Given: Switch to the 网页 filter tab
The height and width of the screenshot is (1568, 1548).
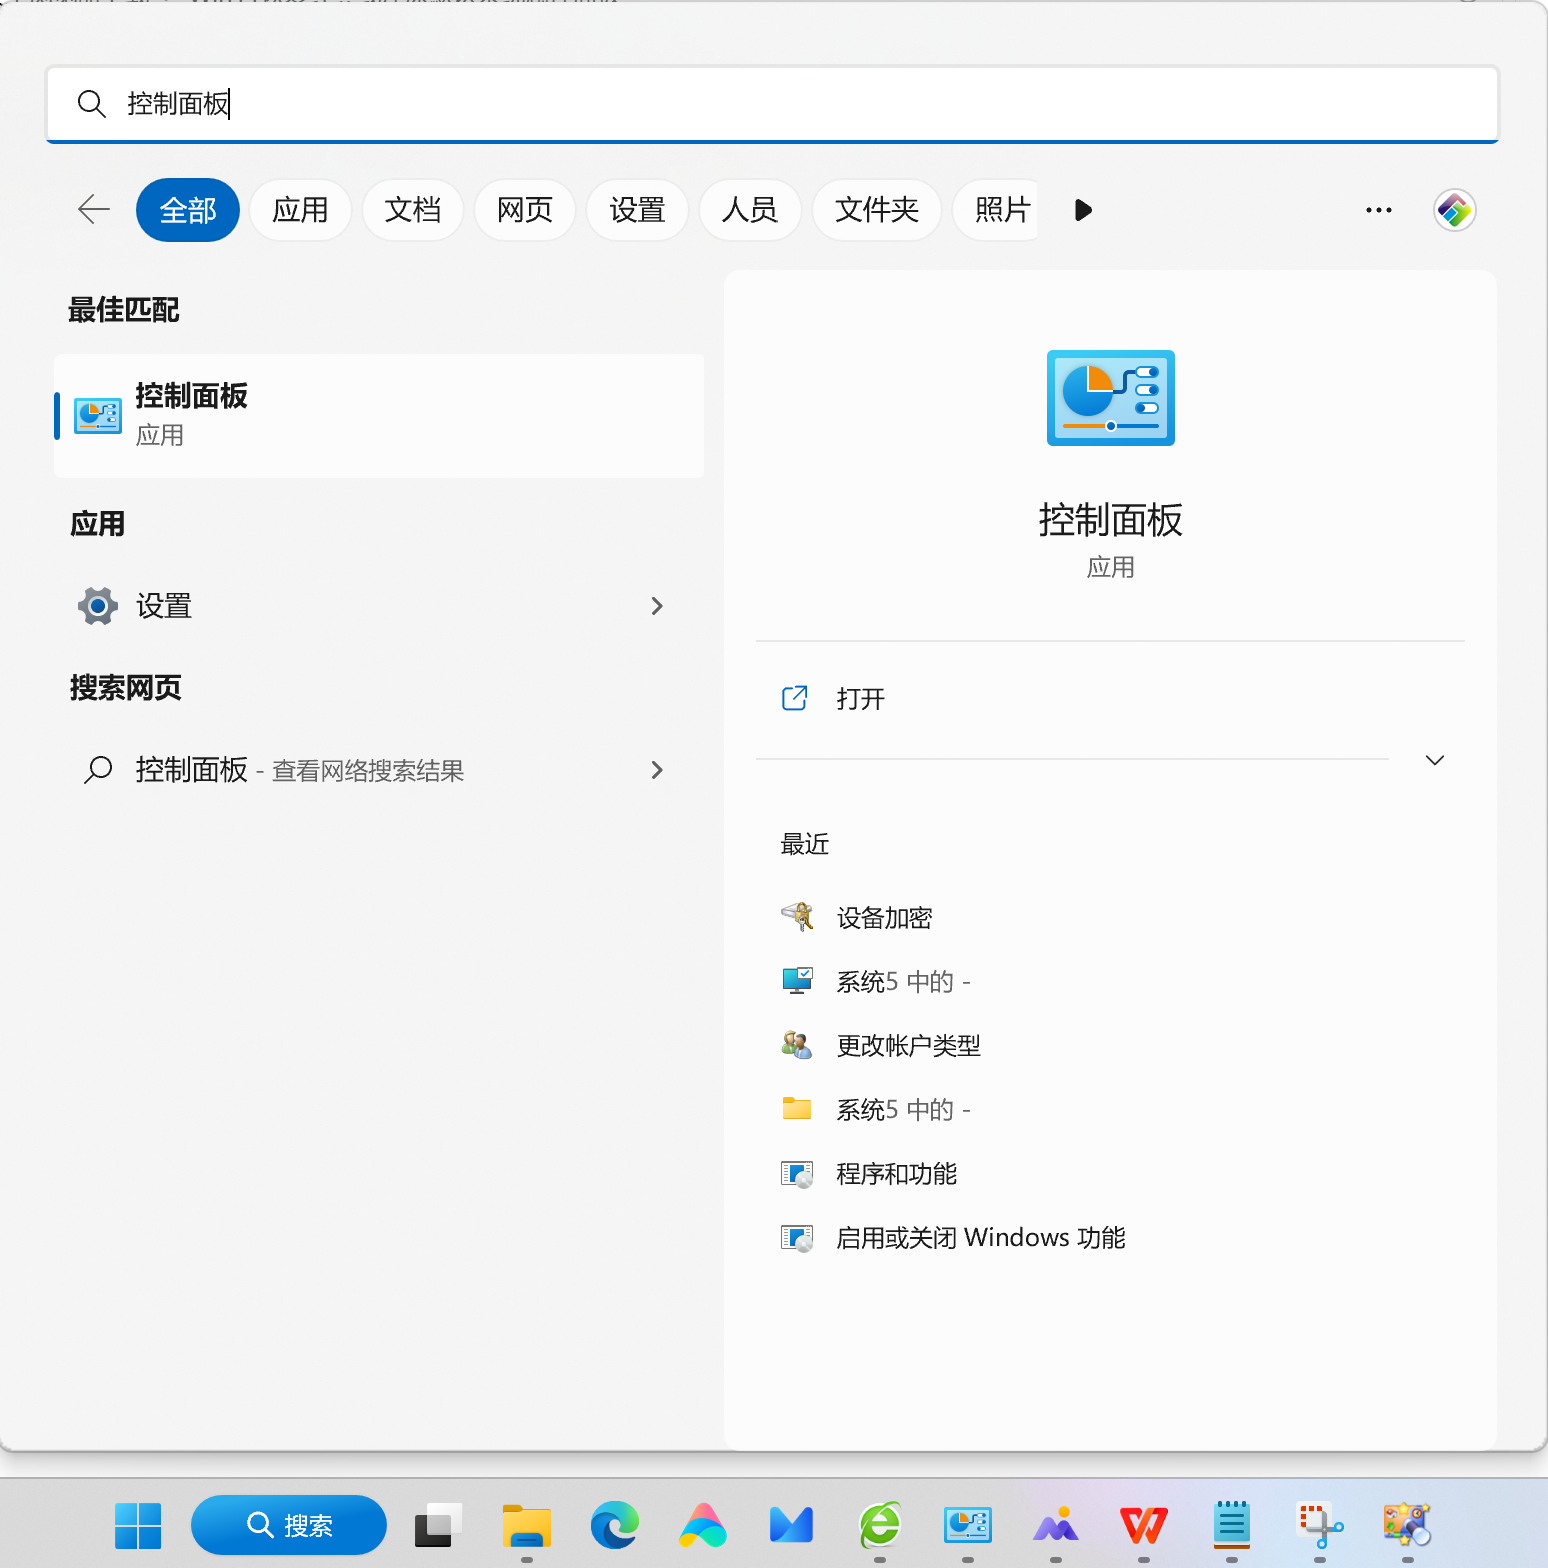Looking at the screenshot, I should click(525, 210).
